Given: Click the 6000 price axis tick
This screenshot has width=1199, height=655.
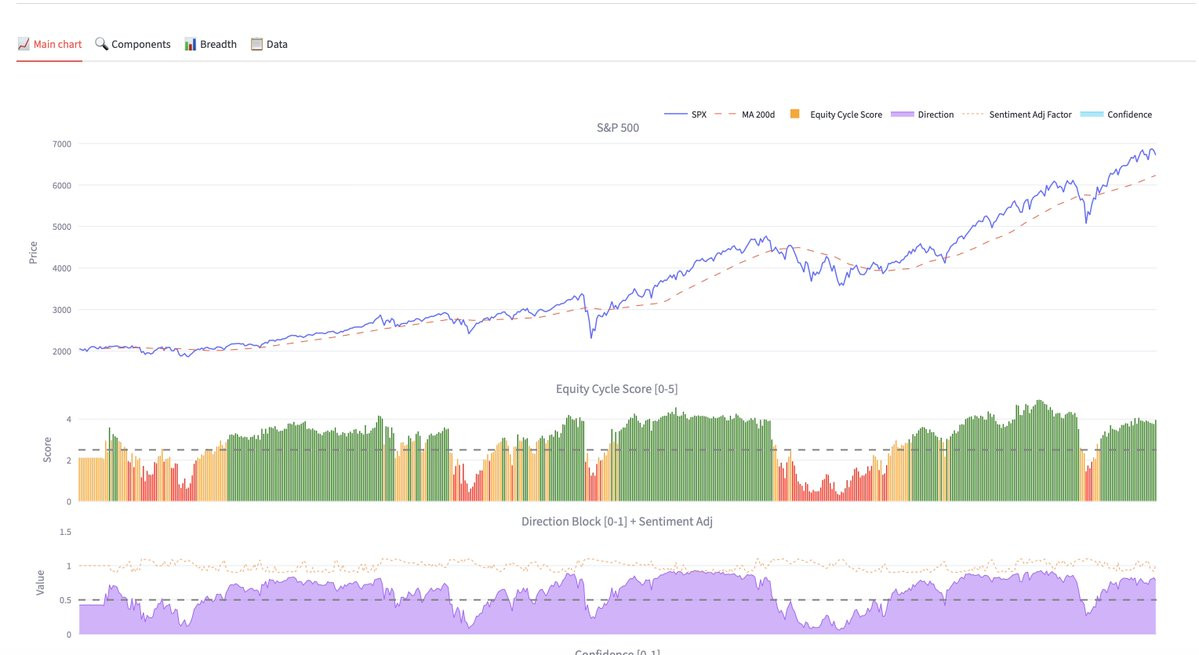Looking at the screenshot, I should (x=62, y=186).
